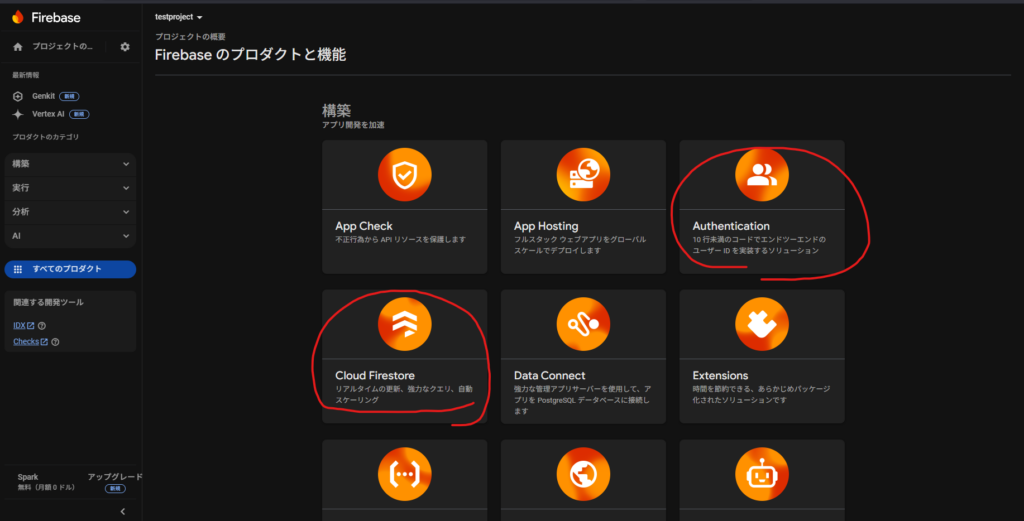The width and height of the screenshot is (1024, 521).
Task: Open the Data Connect card title
Action: point(549,375)
